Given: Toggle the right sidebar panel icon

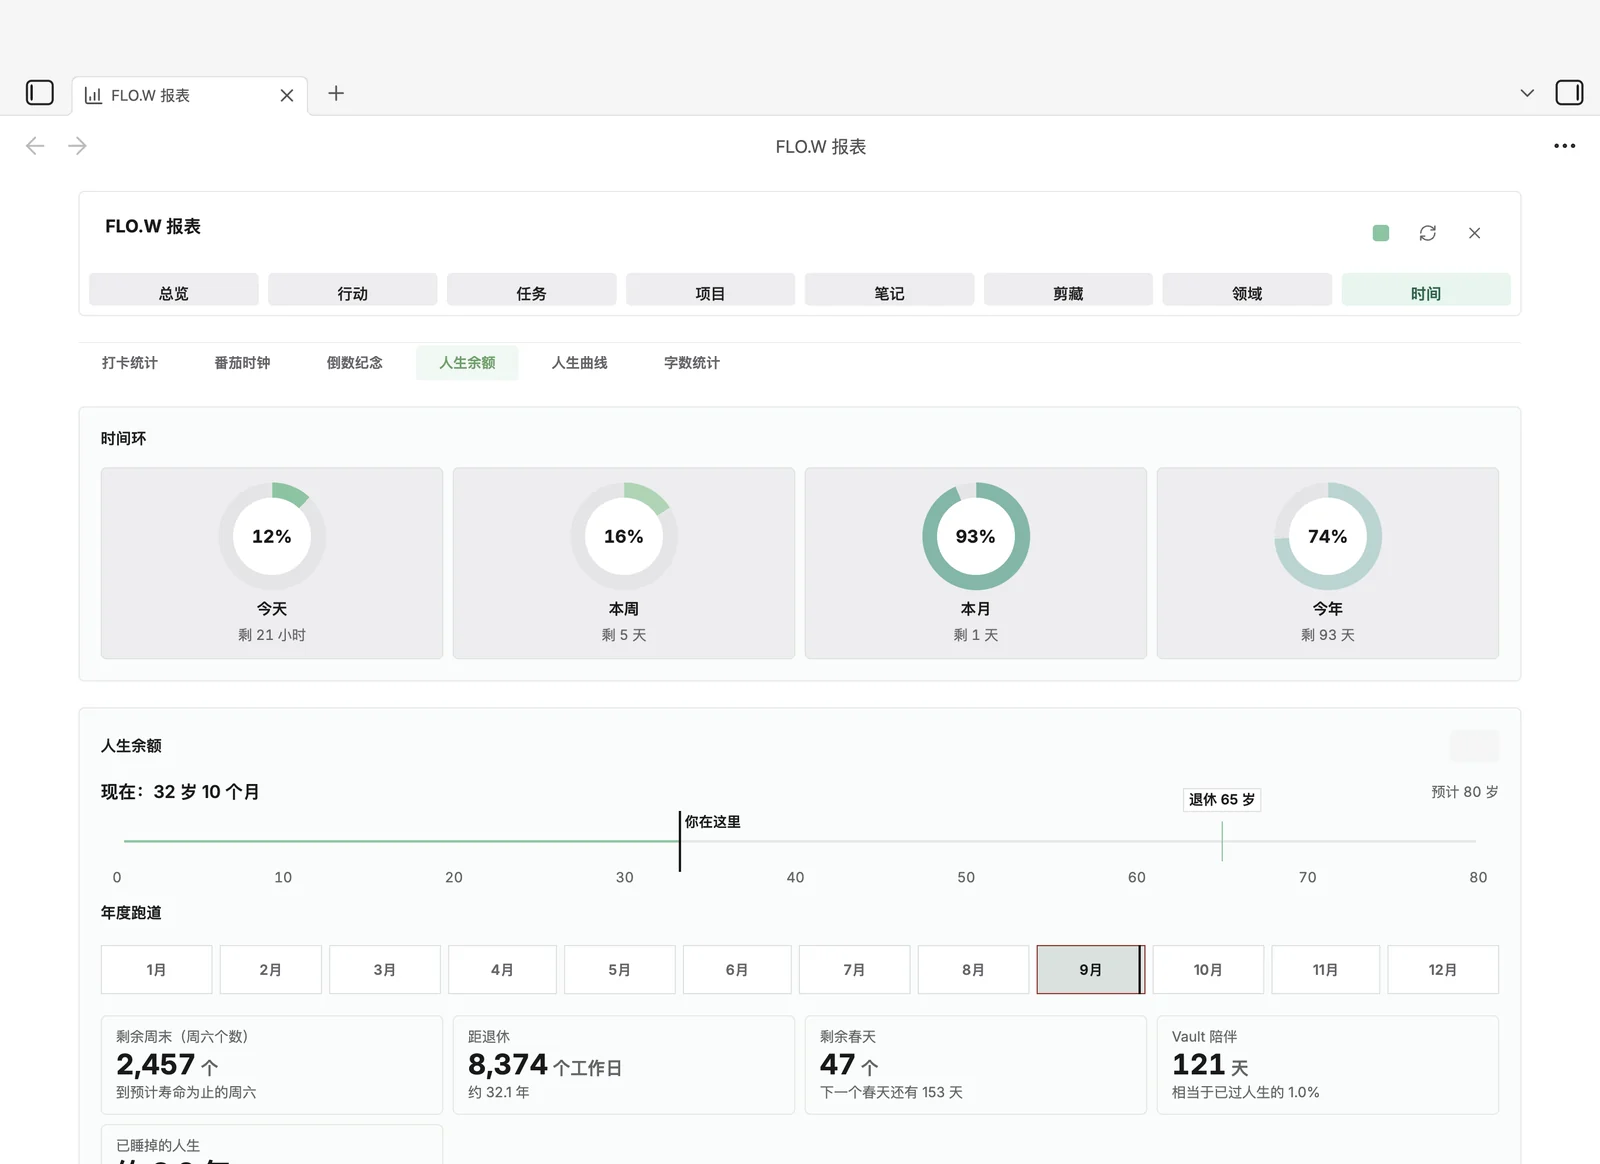Looking at the screenshot, I should coord(1569,93).
